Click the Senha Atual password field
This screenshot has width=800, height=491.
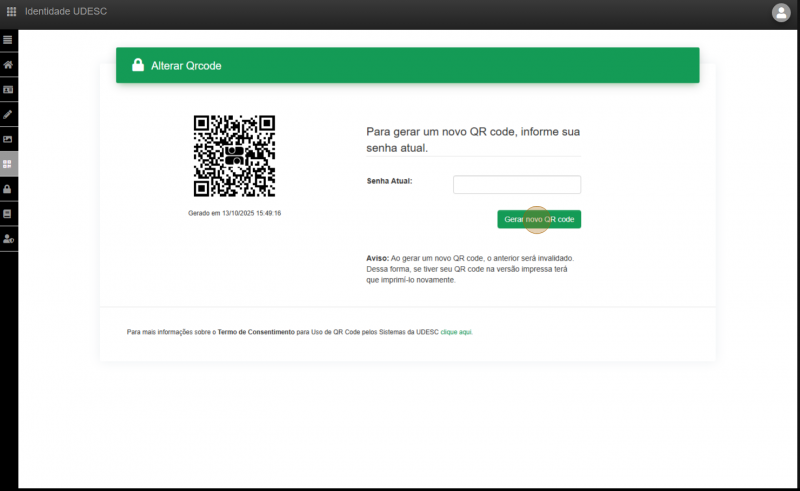point(517,185)
